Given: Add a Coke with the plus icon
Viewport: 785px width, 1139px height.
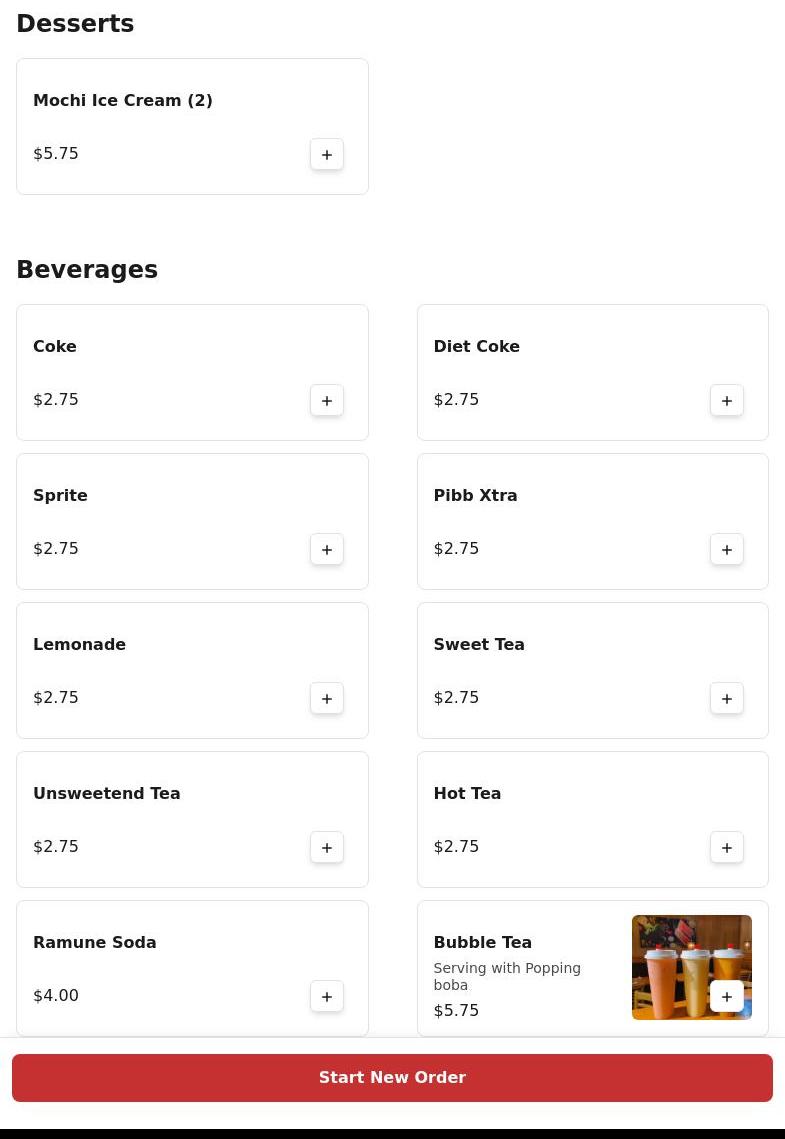Looking at the screenshot, I should [x=327, y=400].
